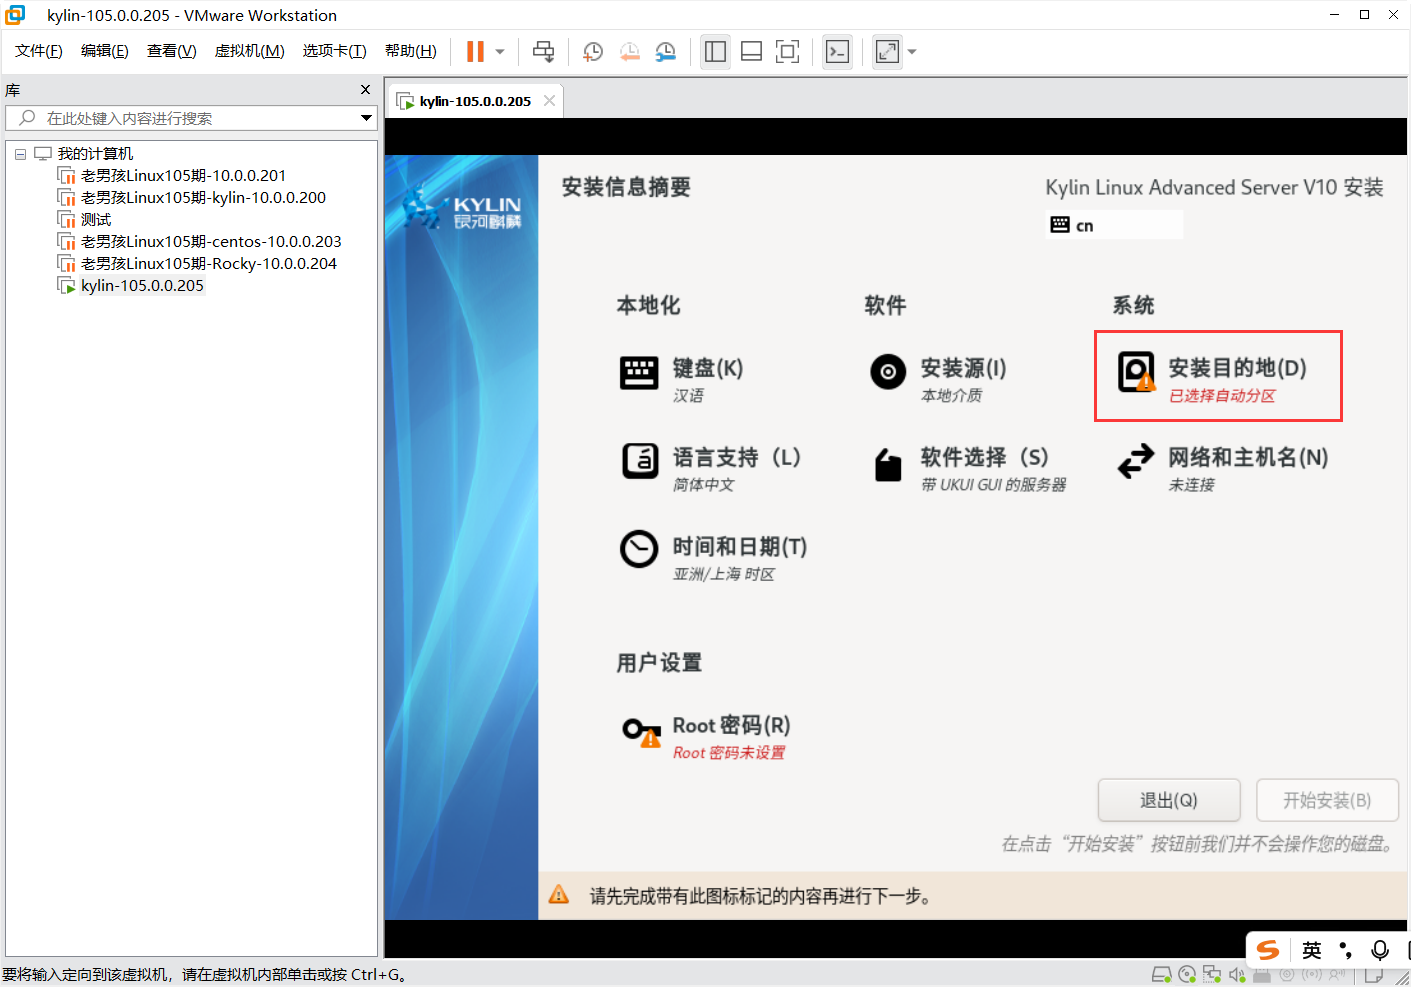Click the hard disk status icon
The width and height of the screenshot is (1411, 987).
tap(1161, 975)
